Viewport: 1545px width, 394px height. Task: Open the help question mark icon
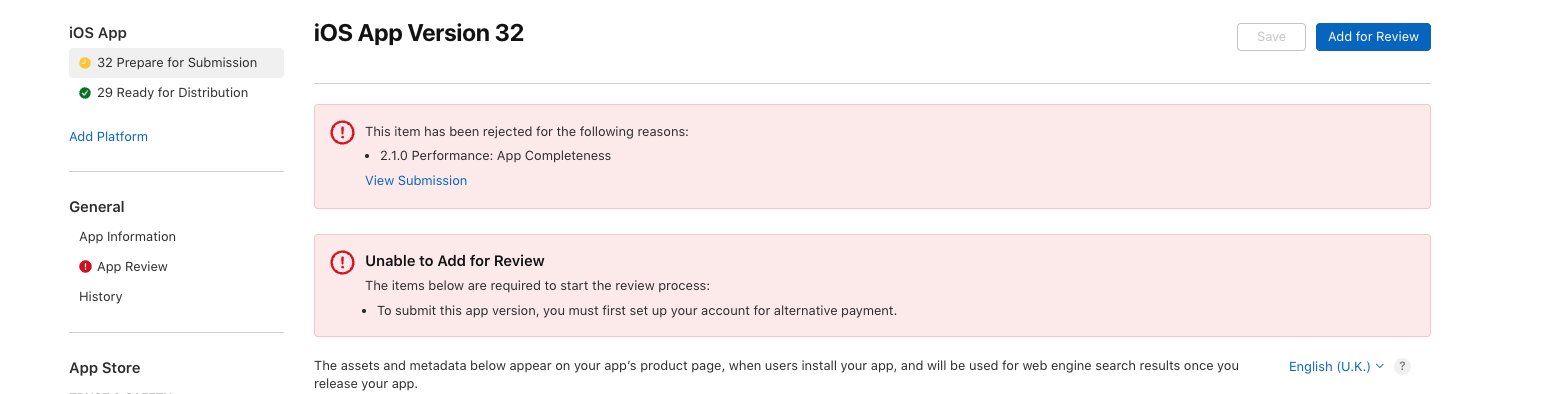1403,367
